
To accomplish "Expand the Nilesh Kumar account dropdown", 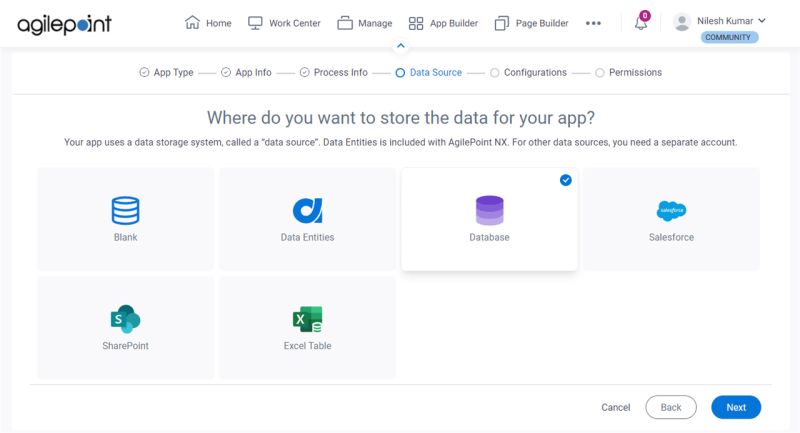I will coord(762,20).
